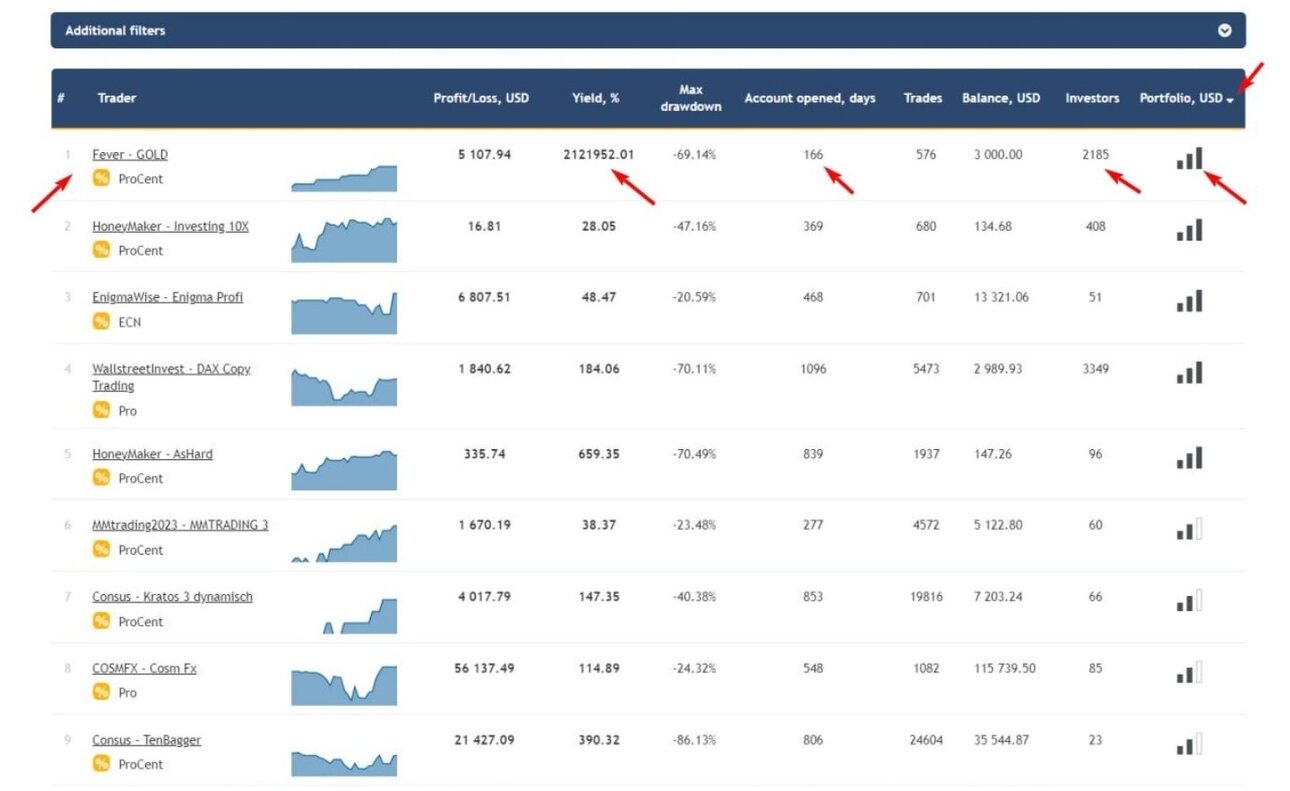This screenshot has height=791, width=1290.
Task: Open HoneyMaker - Investing 10X trader link
Action: click(170, 226)
